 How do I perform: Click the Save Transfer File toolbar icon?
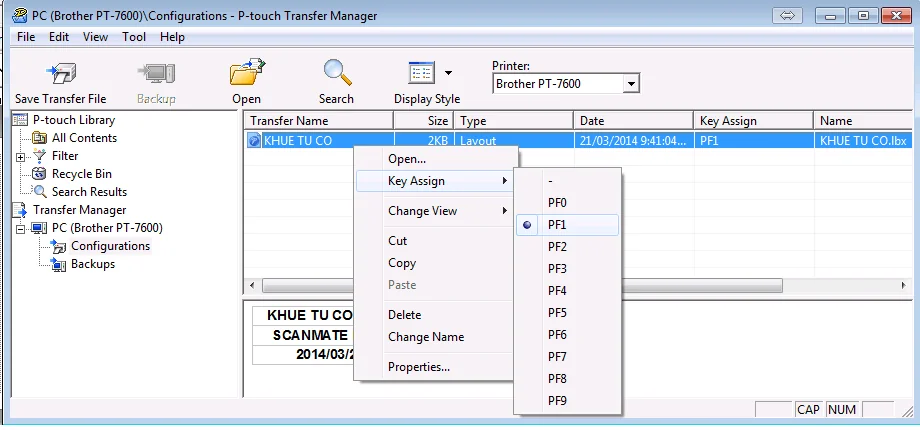(59, 76)
